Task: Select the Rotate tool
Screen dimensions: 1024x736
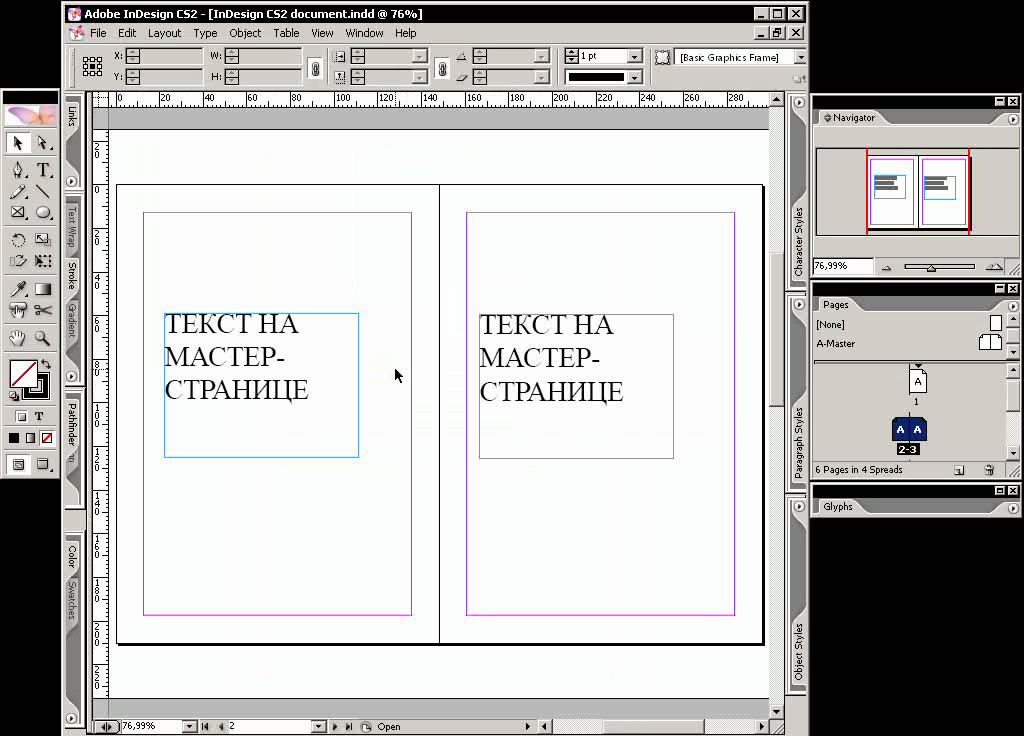Action: 18,240
